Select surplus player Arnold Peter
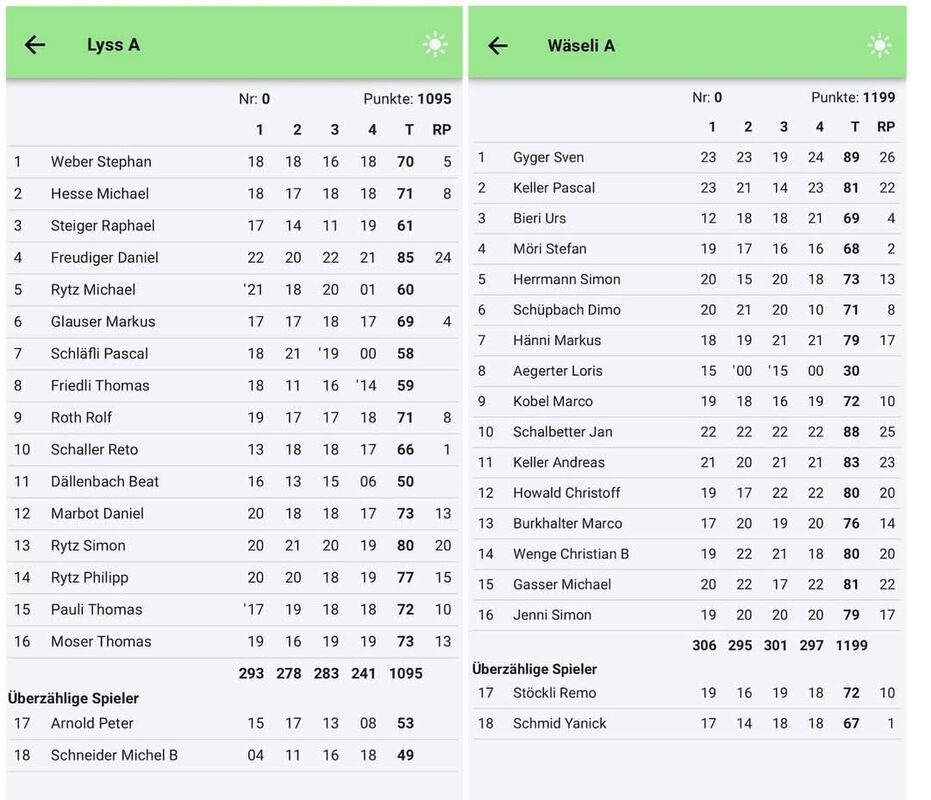931x800 pixels. coord(92,723)
